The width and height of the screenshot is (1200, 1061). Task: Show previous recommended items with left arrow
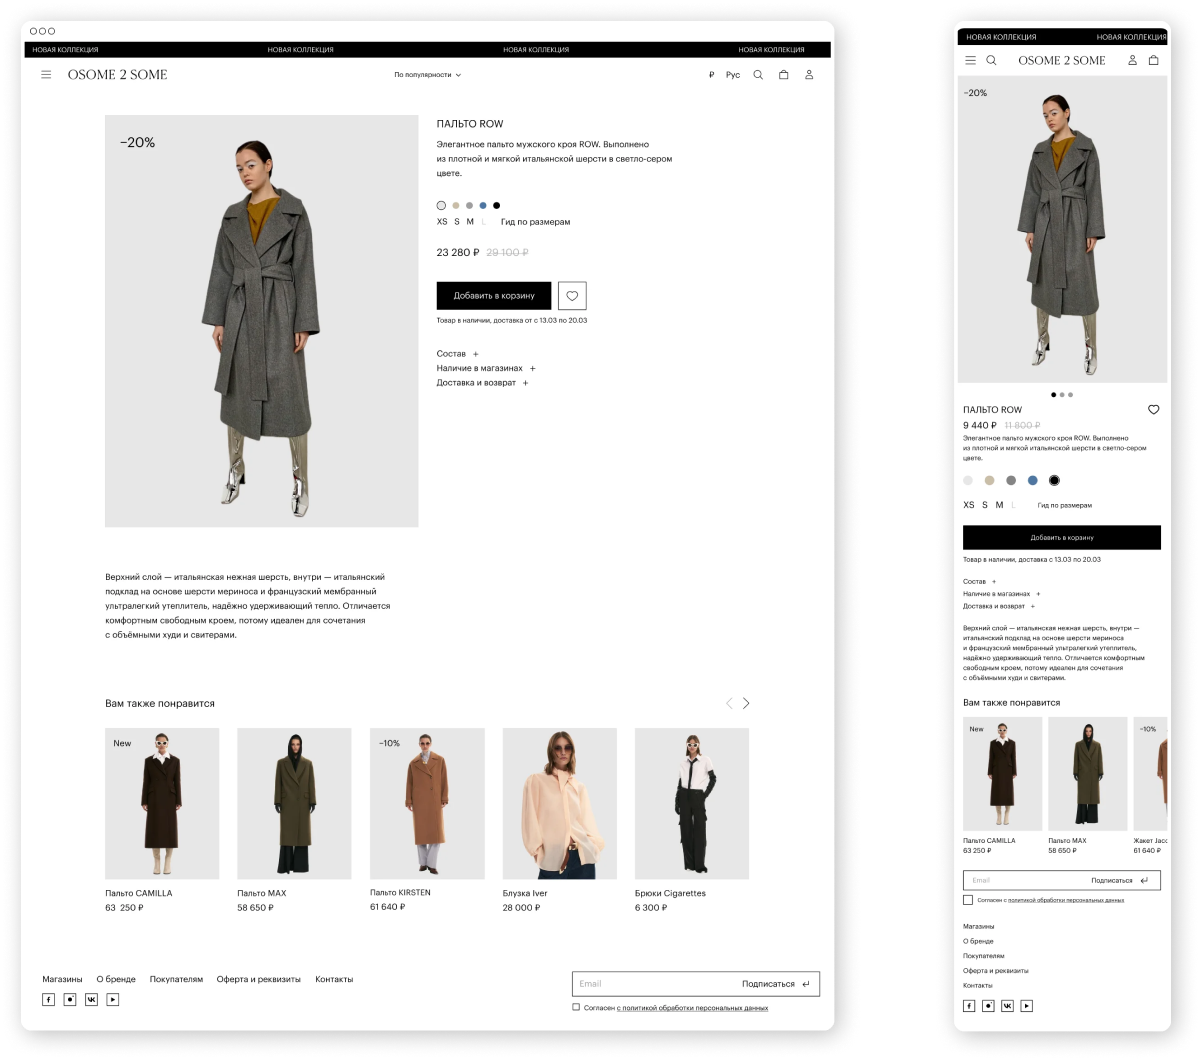coord(729,704)
